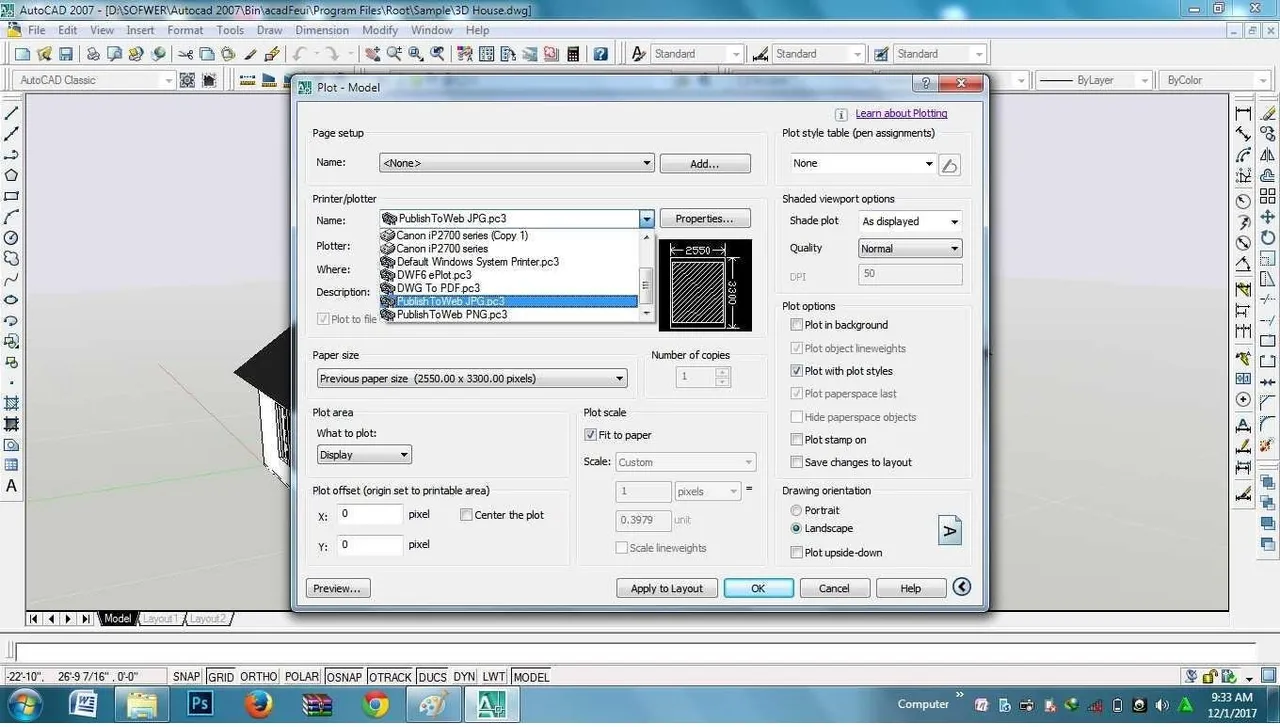The image size is (1280, 727).
Task: Click the Cut scissors icon
Action: pos(186,54)
